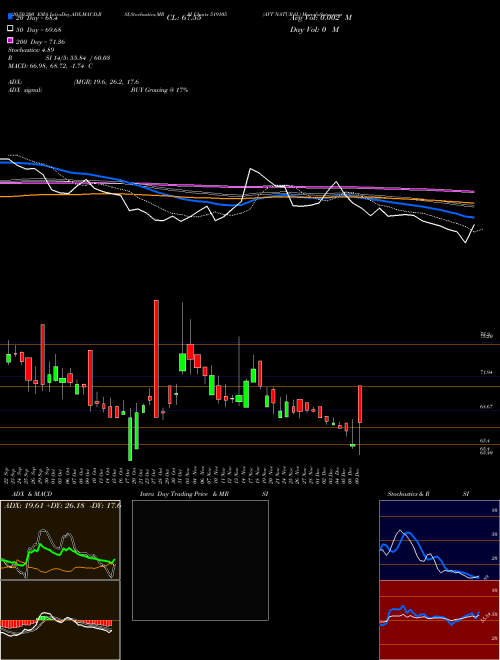Click the tall green candlestick that dips lowest in October
The image size is (500, 660).
130,439
